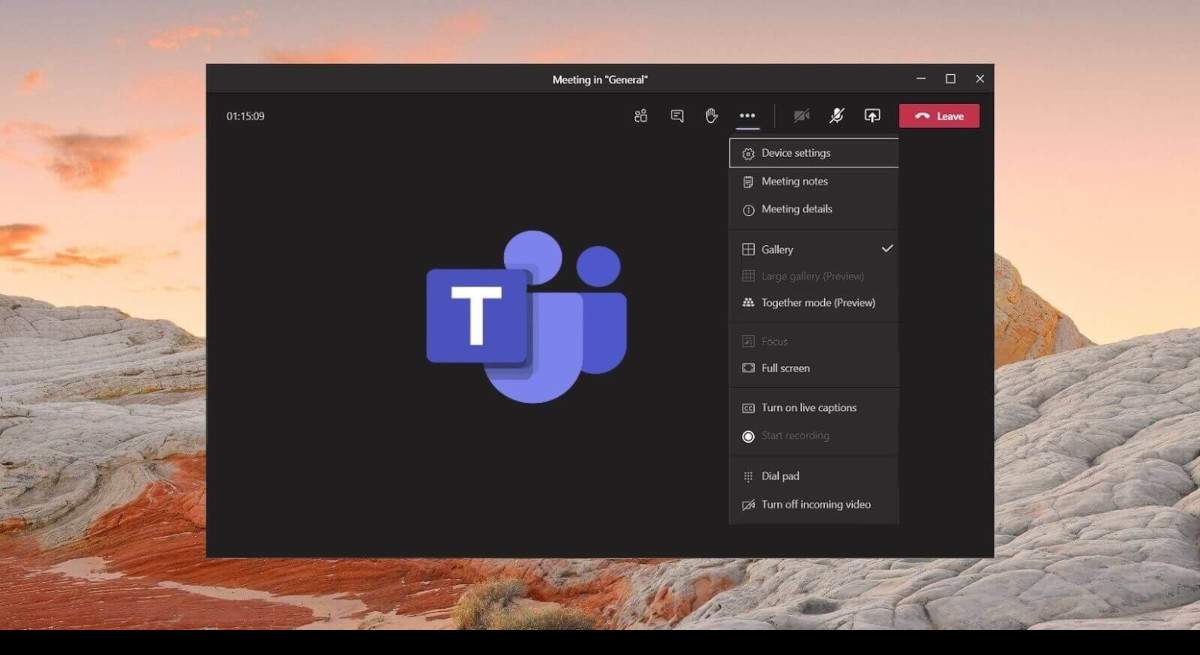
Task: Close the Teams meeting window
Action: coord(980,79)
